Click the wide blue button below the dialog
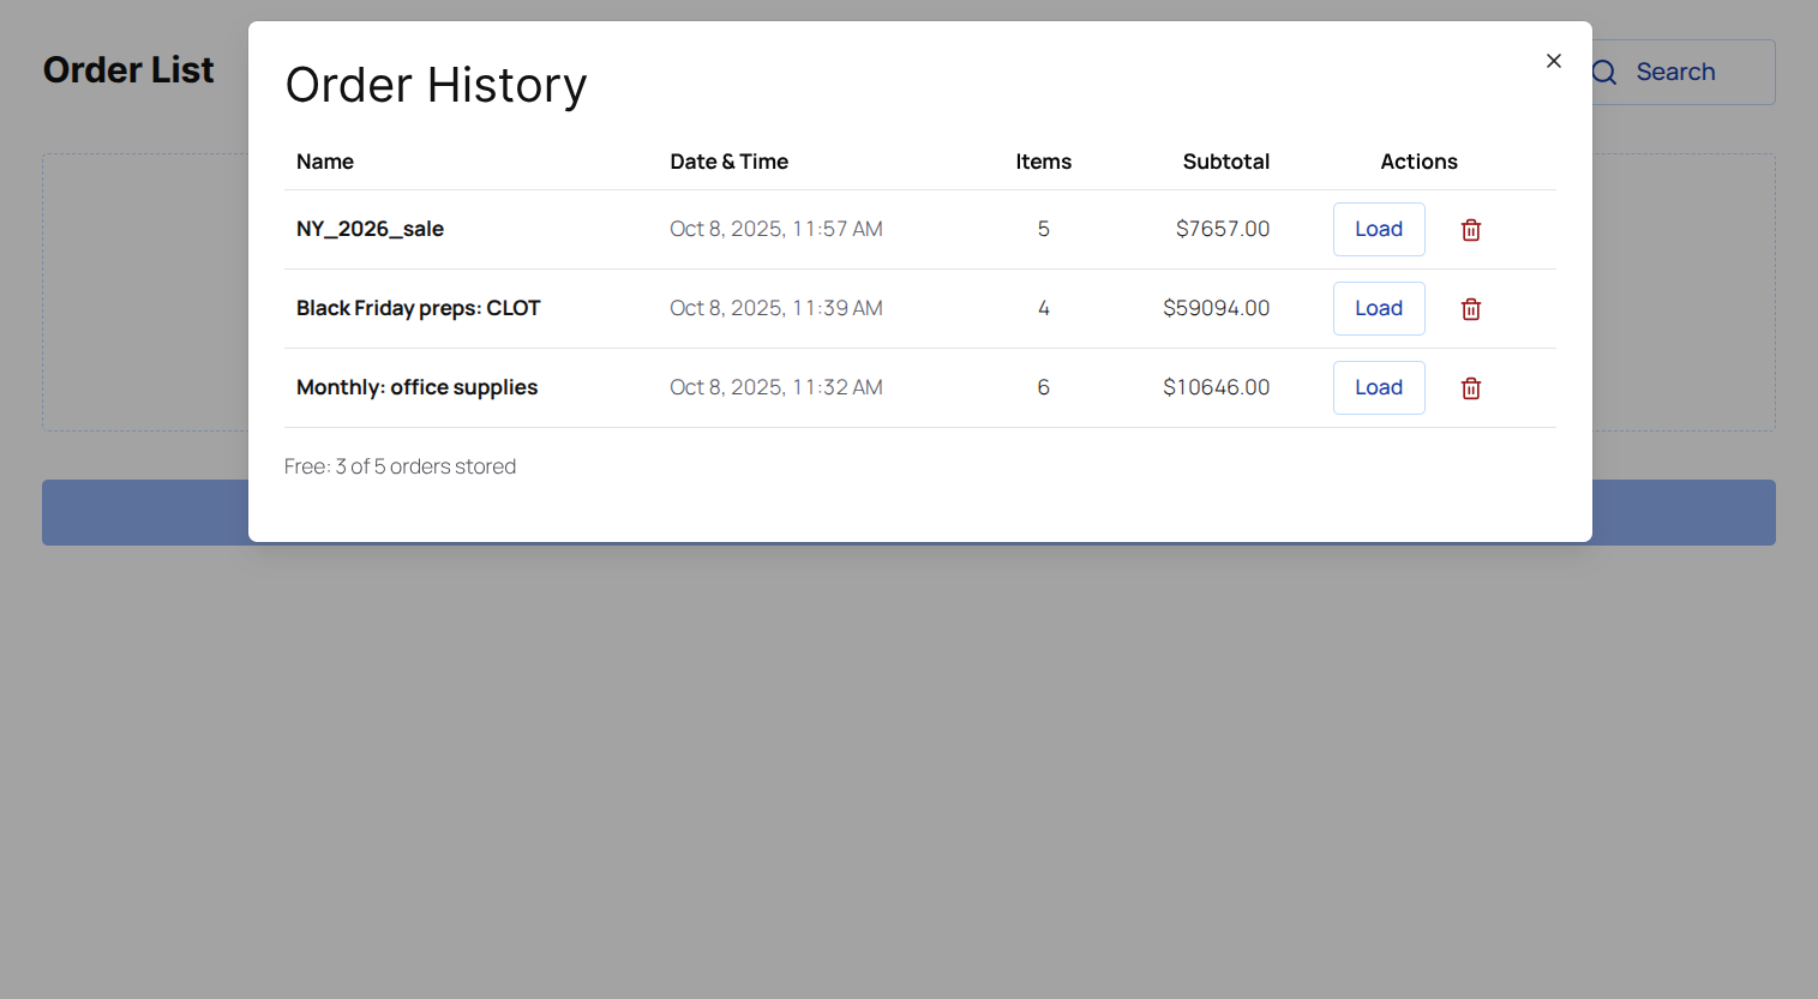 tap(908, 511)
